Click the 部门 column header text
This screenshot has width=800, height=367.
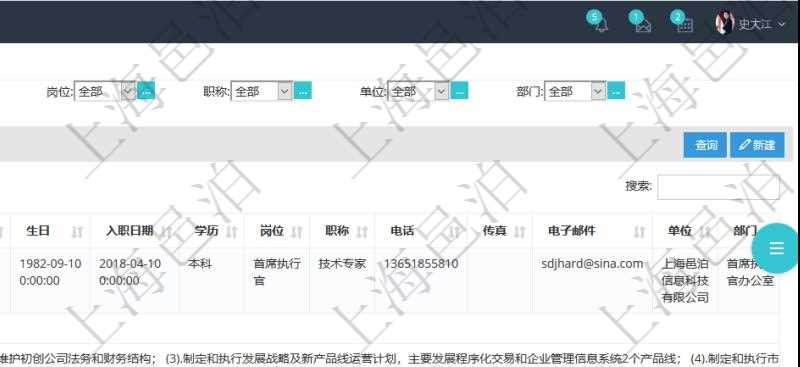(745, 231)
